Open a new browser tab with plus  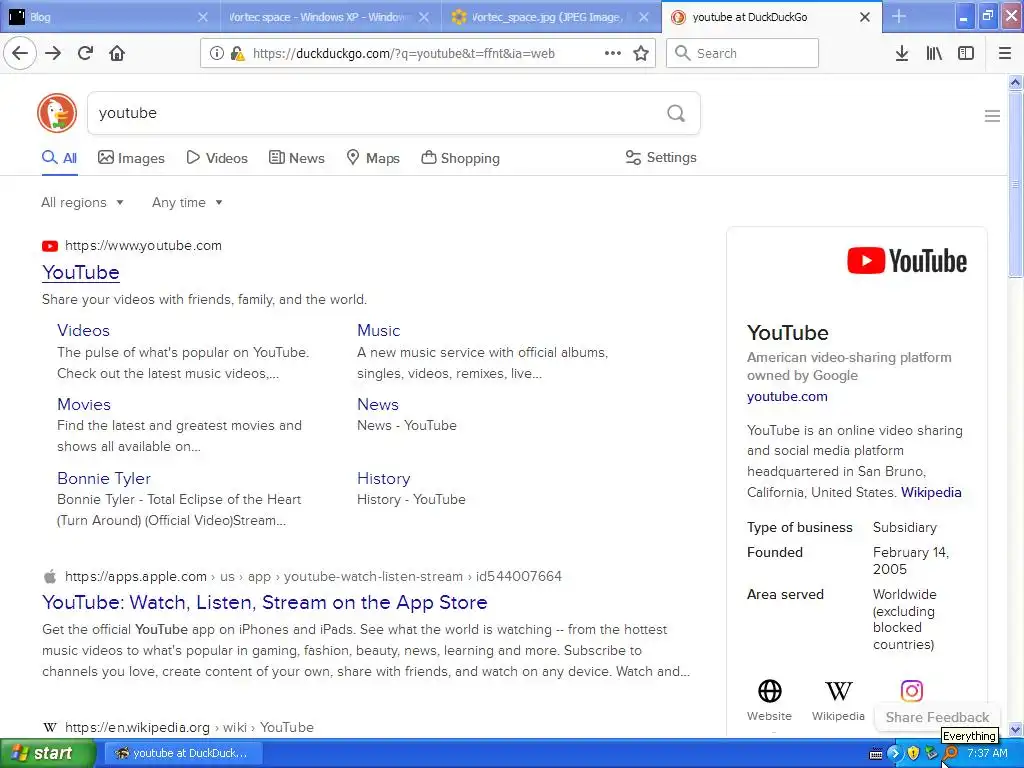pos(899,16)
